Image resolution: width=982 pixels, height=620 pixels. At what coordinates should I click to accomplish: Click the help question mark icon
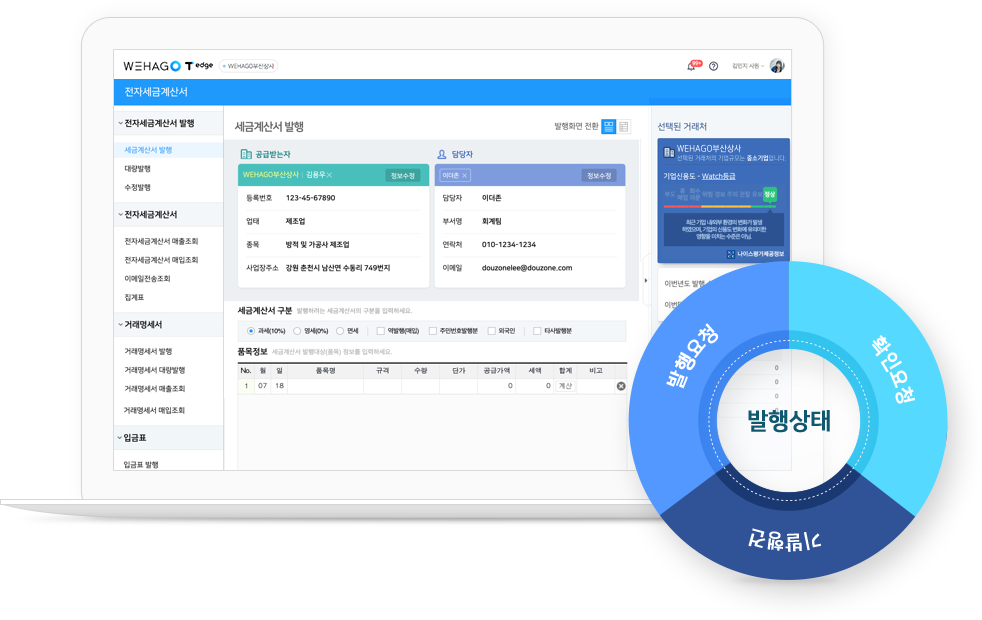713,66
